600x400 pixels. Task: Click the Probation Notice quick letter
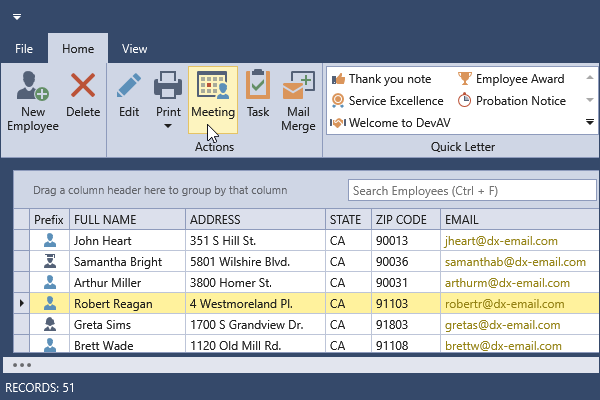click(511, 101)
